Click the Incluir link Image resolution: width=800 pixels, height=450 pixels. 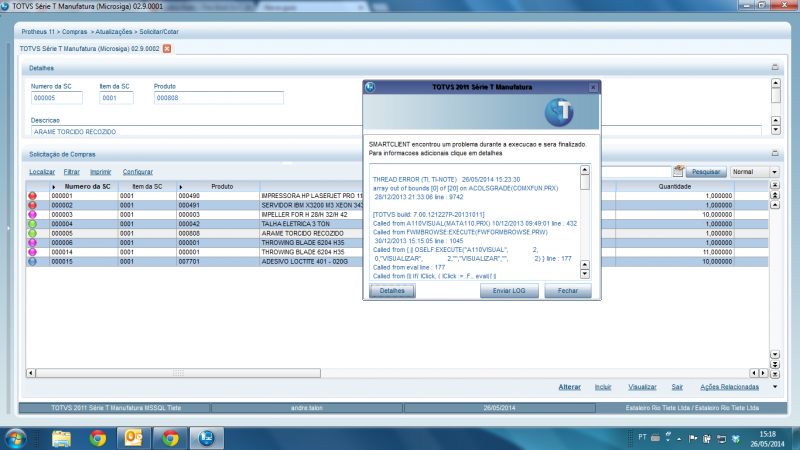pyautogui.click(x=603, y=387)
